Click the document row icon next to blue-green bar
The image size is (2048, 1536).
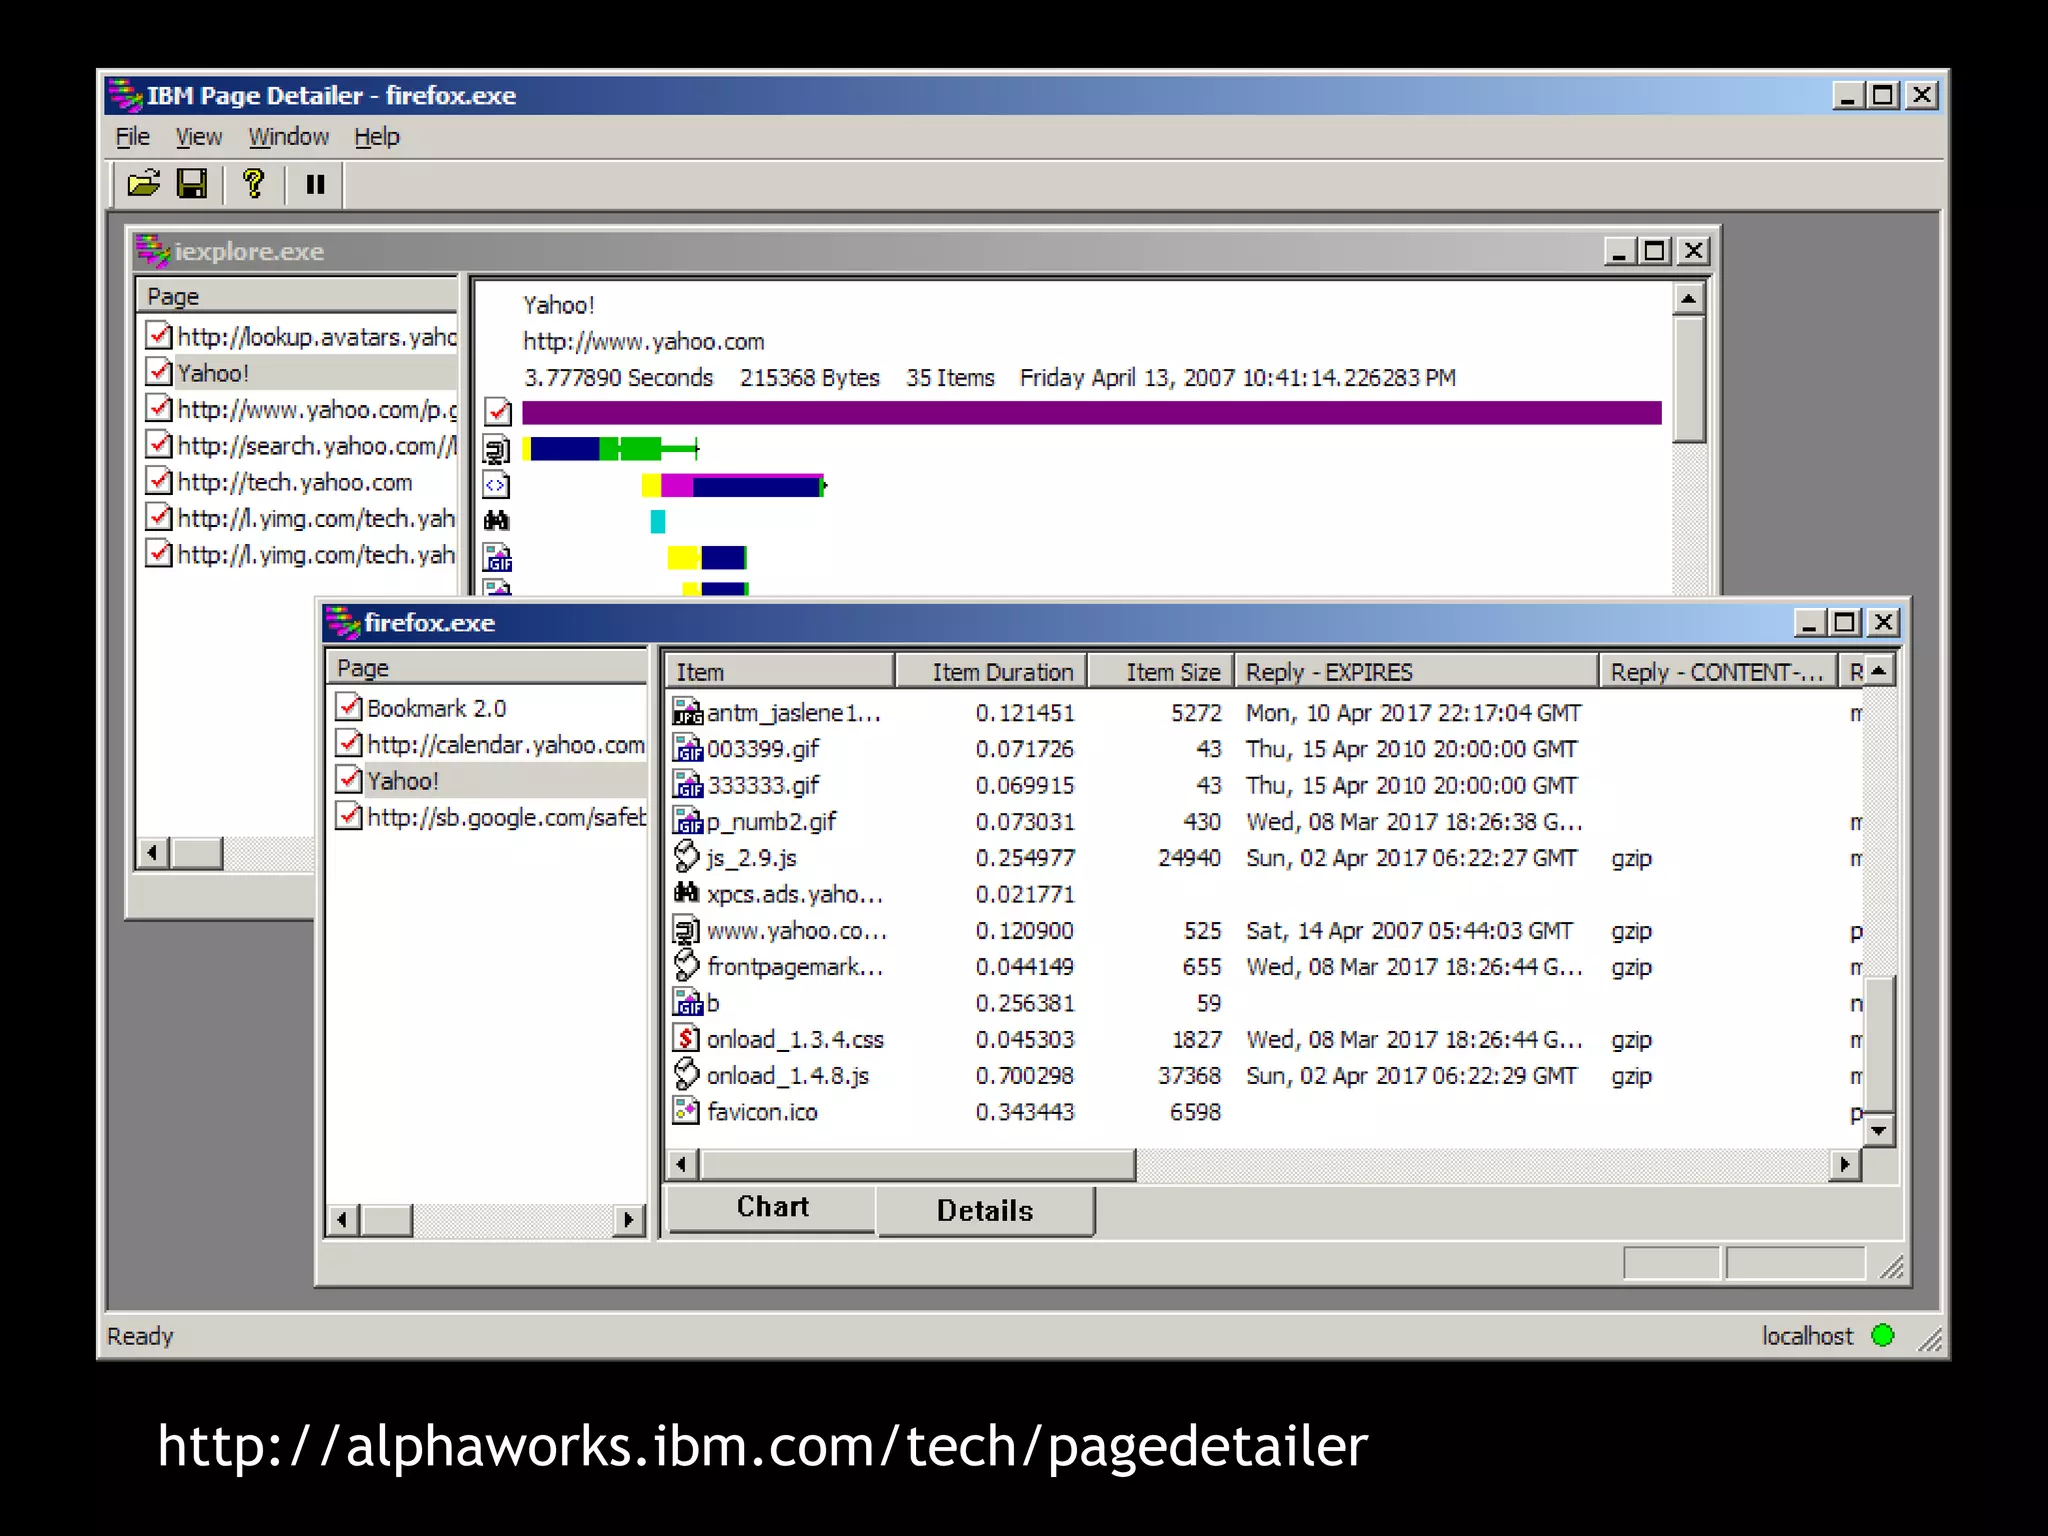click(497, 449)
